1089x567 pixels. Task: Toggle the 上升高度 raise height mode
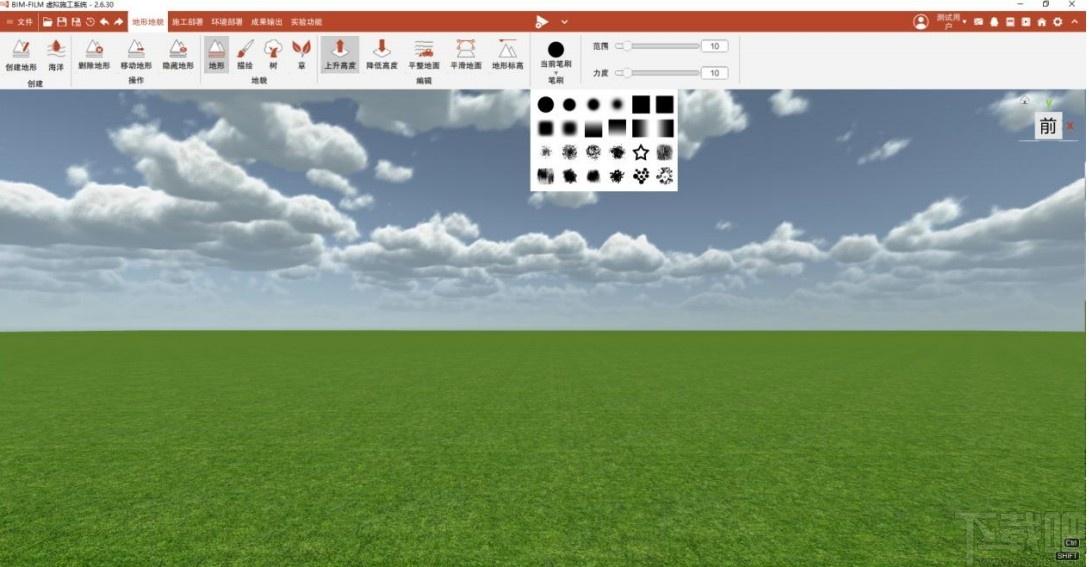340,54
